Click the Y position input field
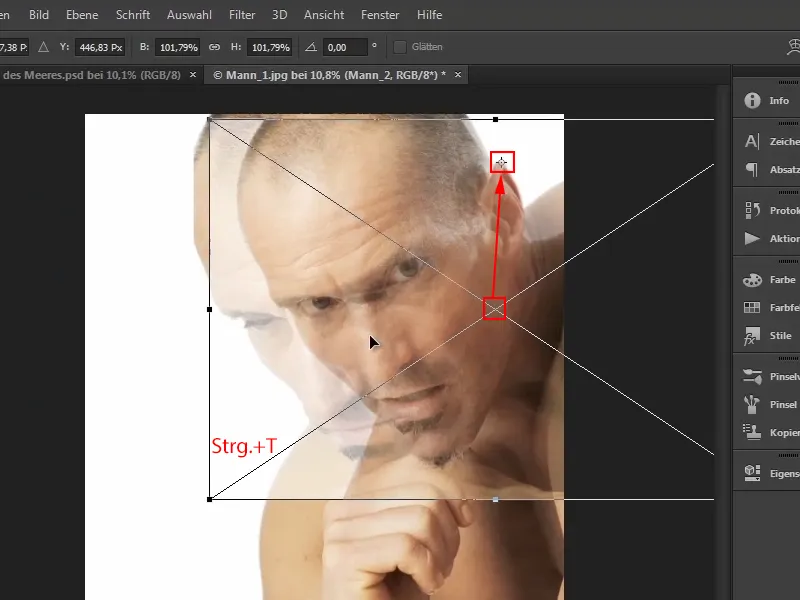Screen dimensions: 800x600 point(101,47)
